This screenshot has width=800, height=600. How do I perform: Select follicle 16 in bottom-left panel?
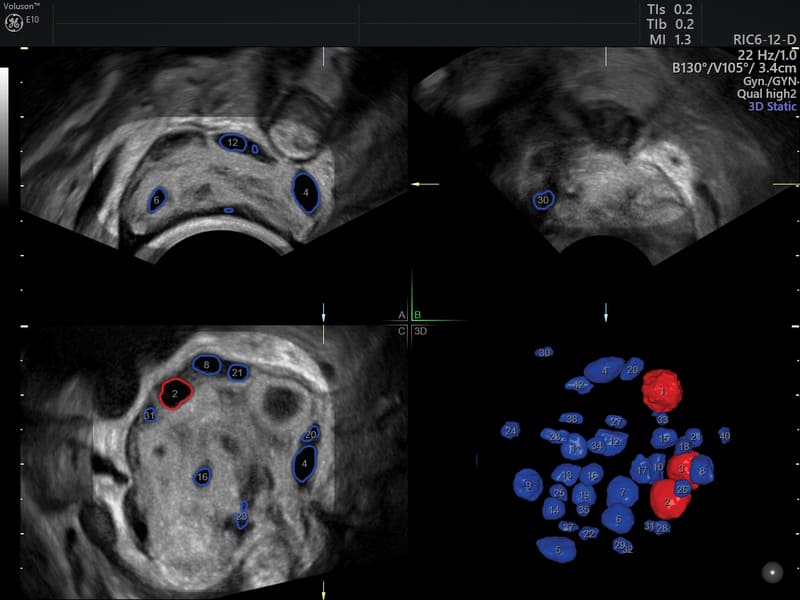pos(203,478)
